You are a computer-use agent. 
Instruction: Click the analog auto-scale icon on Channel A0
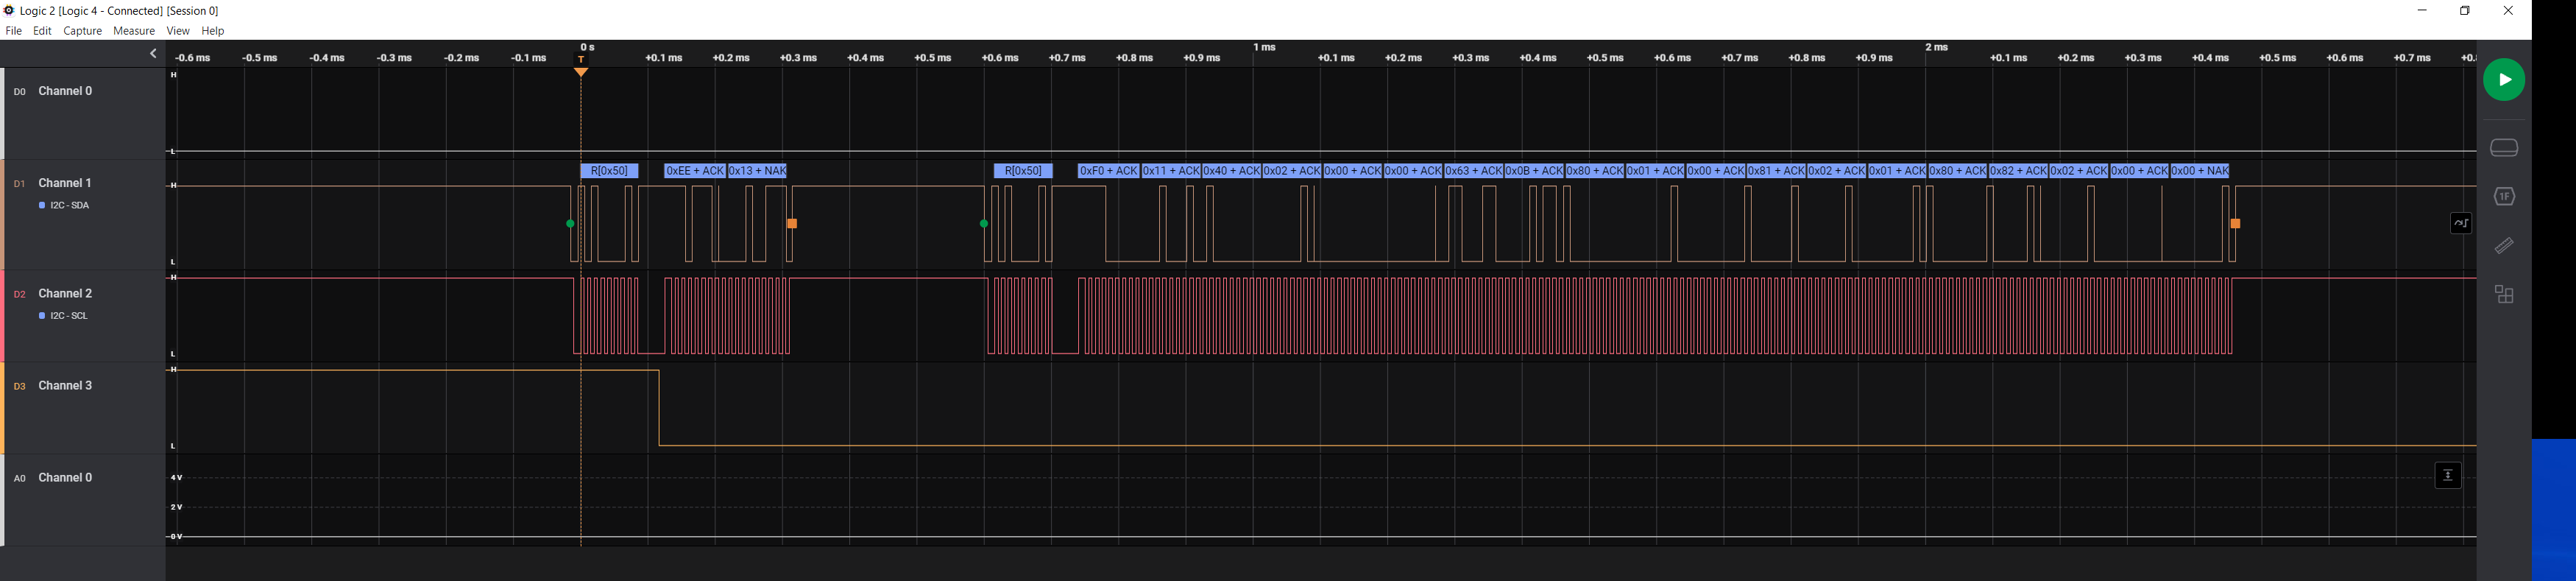pyautogui.click(x=2447, y=476)
